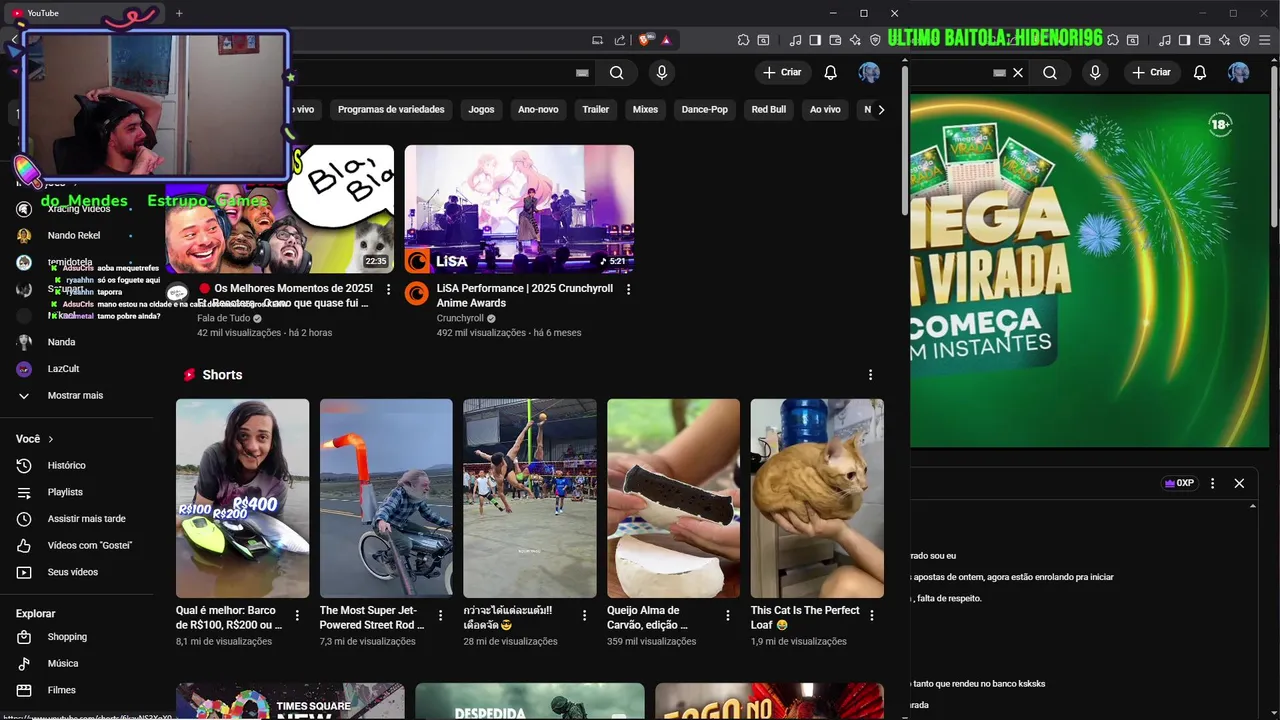Image resolution: width=1280 pixels, height=720 pixels.
Task: Open Filmes in Explorar section
Action: point(61,690)
